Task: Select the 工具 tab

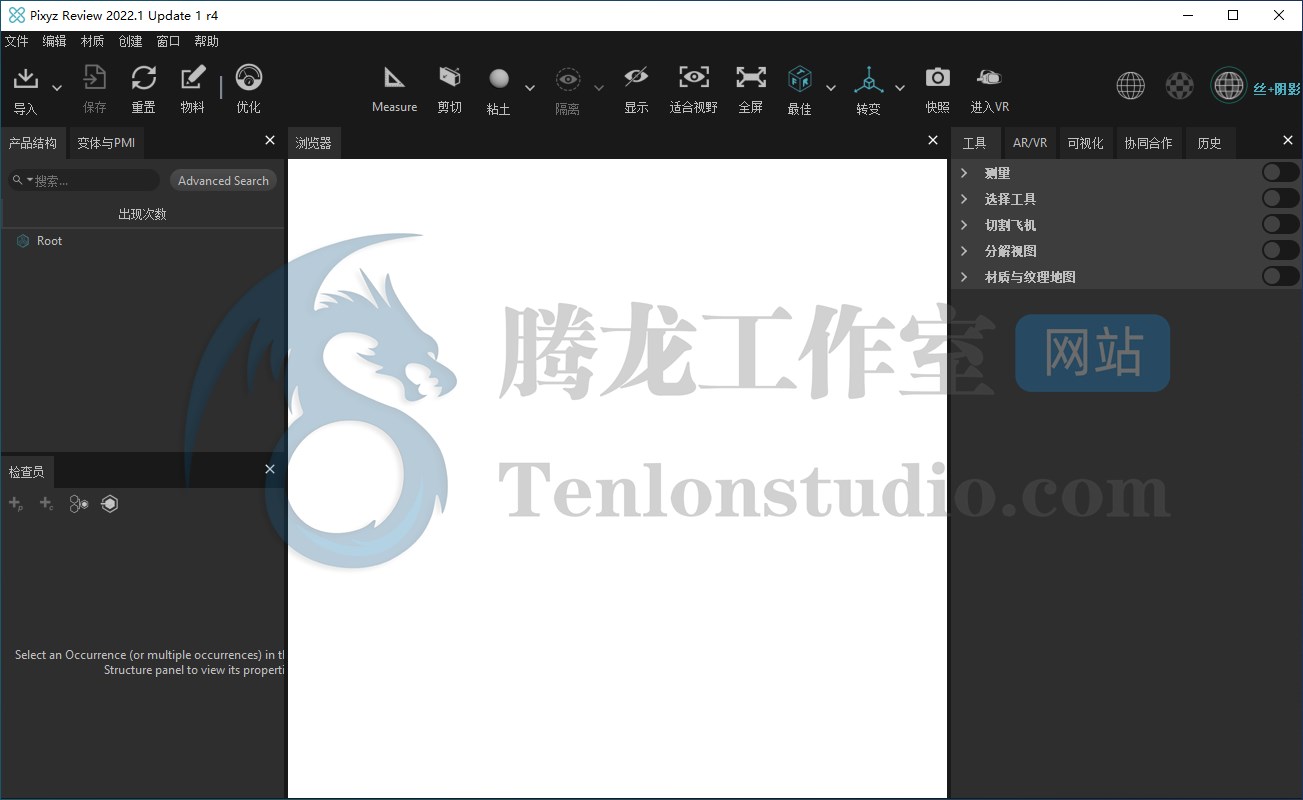Action: 974,143
